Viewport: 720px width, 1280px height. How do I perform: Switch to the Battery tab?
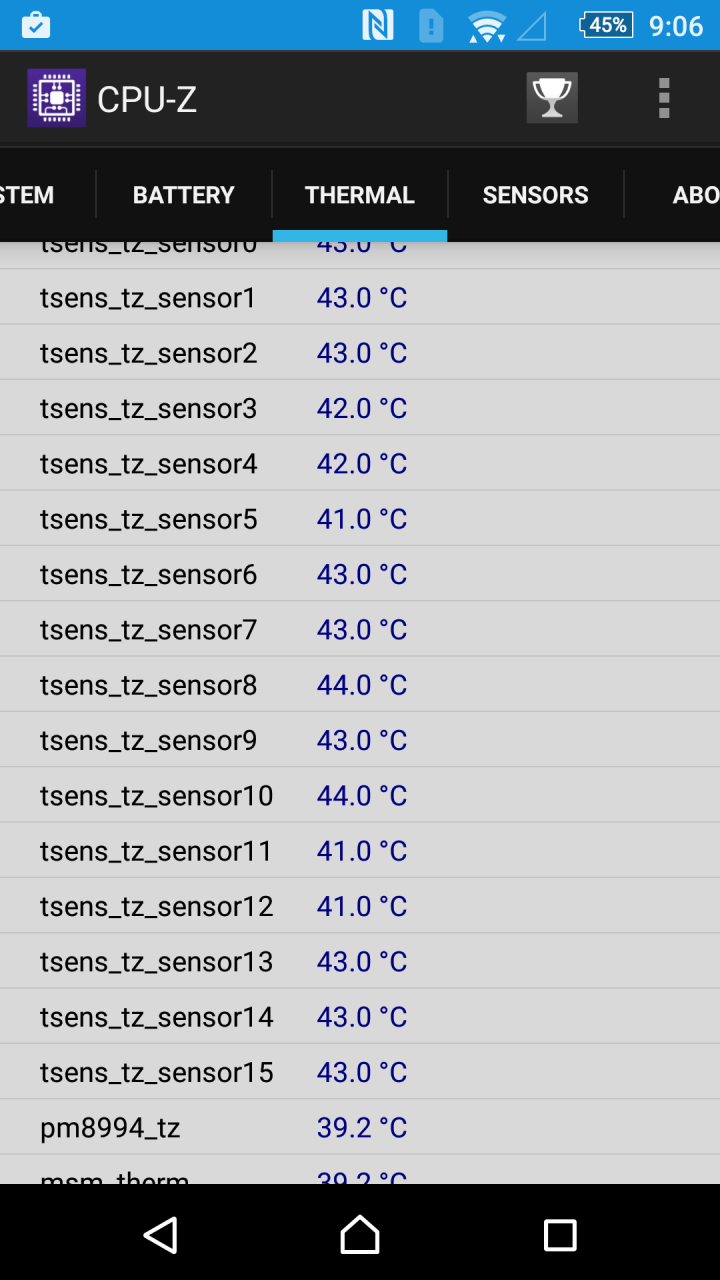(184, 195)
